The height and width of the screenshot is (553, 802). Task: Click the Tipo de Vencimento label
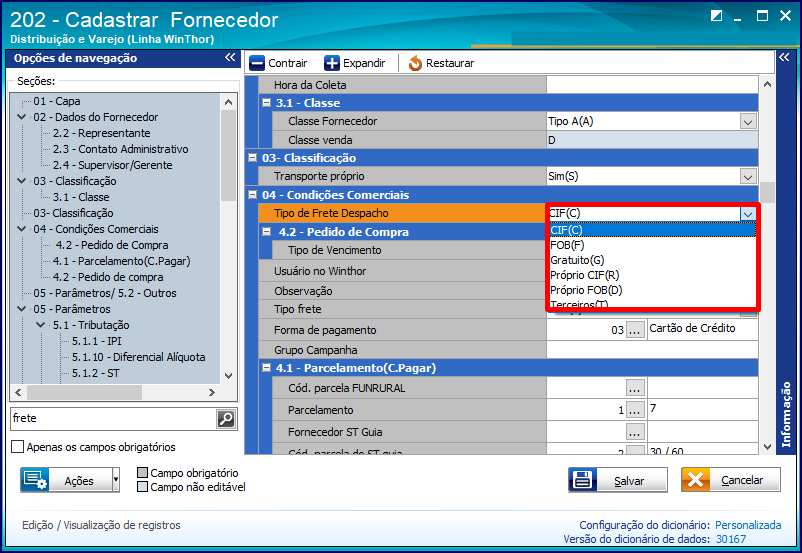335,250
